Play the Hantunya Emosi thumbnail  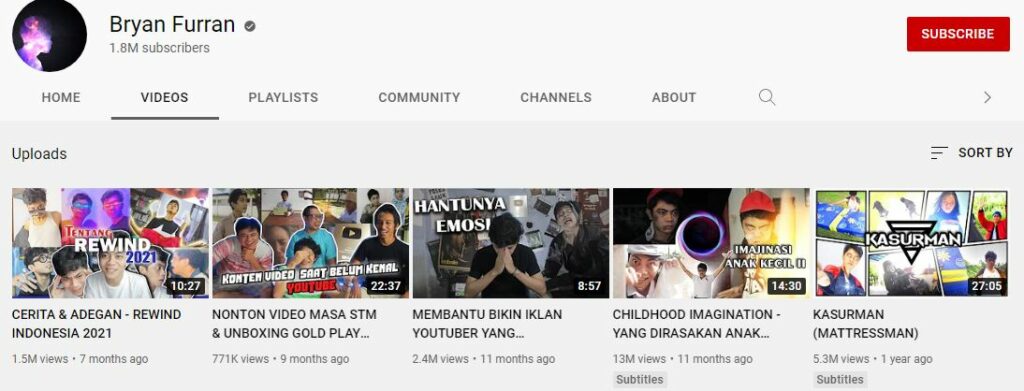511,243
